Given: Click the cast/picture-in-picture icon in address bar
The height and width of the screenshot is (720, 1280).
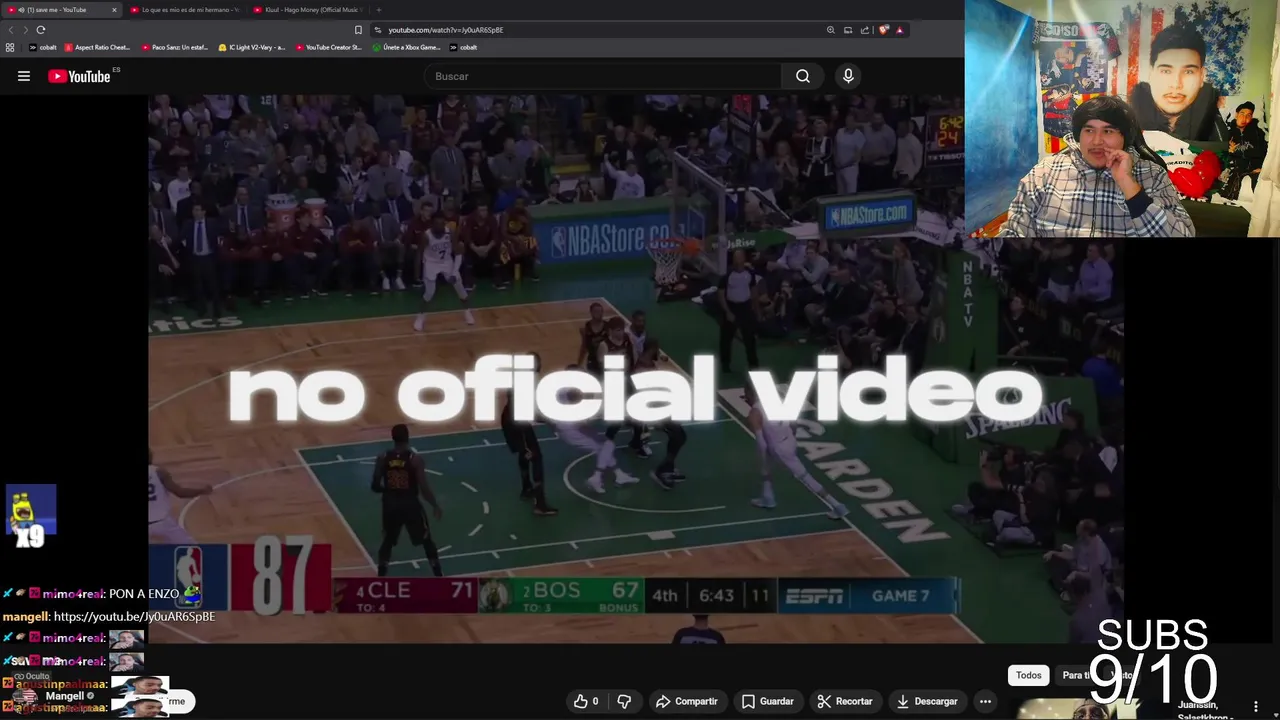Looking at the screenshot, I should point(848,30).
